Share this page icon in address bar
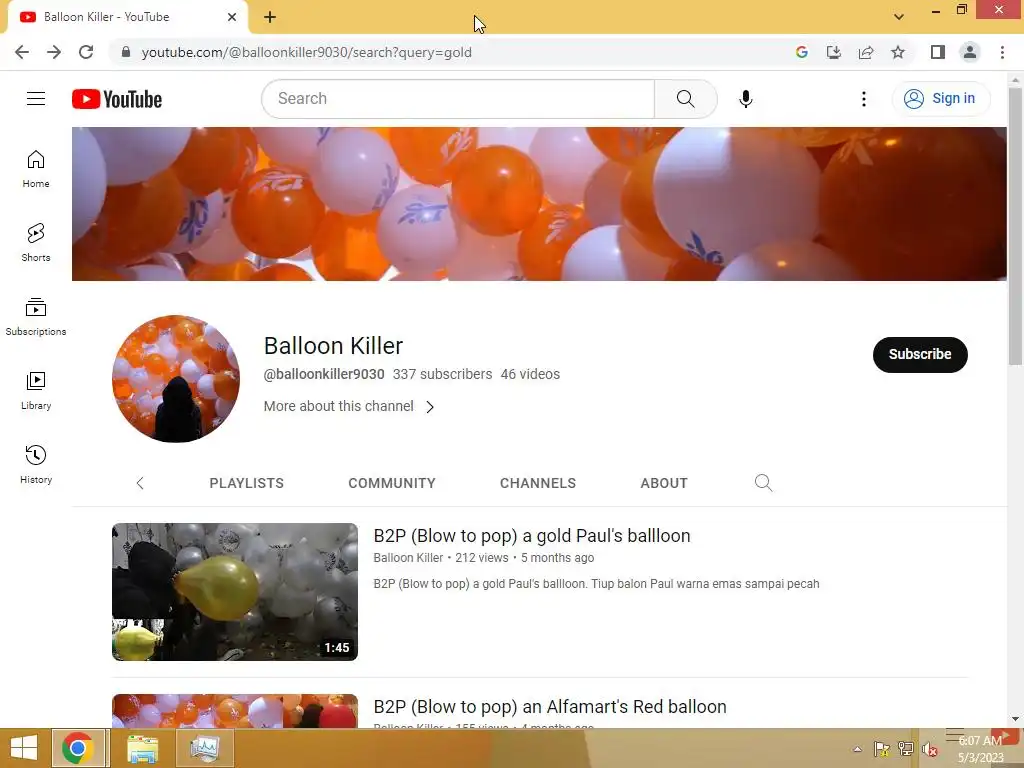The height and width of the screenshot is (768, 1024). click(x=866, y=52)
